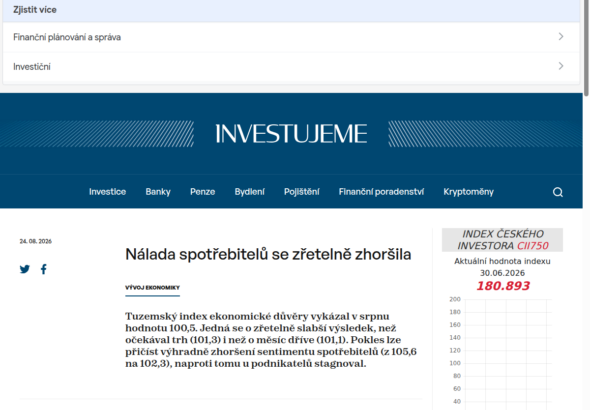Image resolution: width=590 pixels, height=410 pixels.
Task: Click the INVESTUJEME site logo
Action: tap(291, 134)
